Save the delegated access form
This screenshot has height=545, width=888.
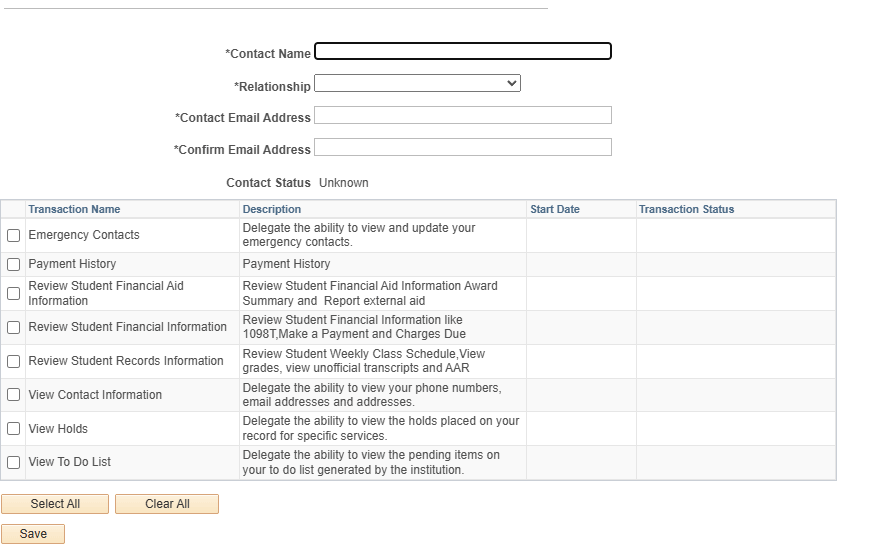click(x=33, y=534)
